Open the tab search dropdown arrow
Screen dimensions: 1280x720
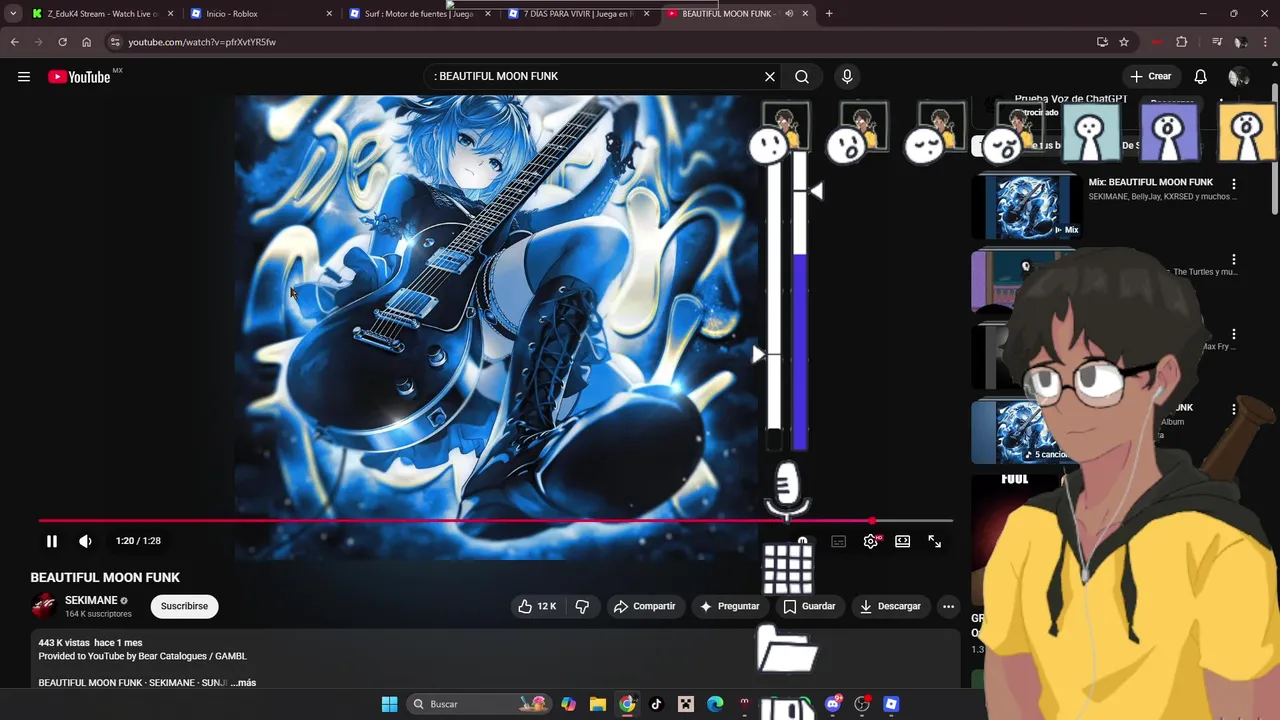click(13, 14)
